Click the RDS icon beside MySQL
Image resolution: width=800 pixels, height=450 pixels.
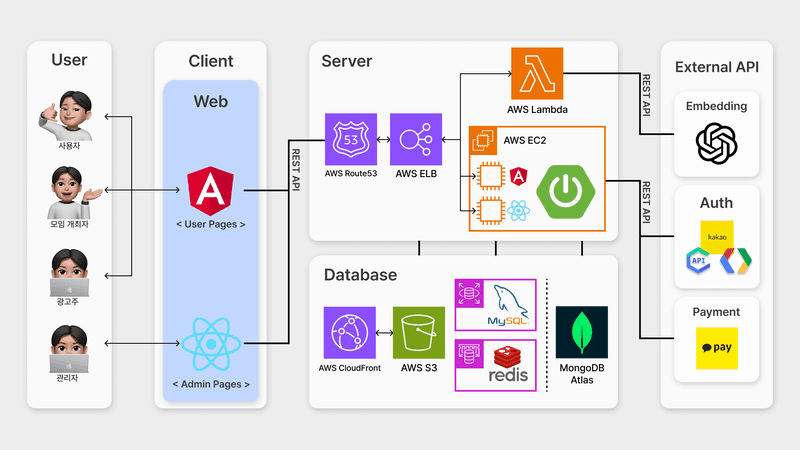[469, 294]
